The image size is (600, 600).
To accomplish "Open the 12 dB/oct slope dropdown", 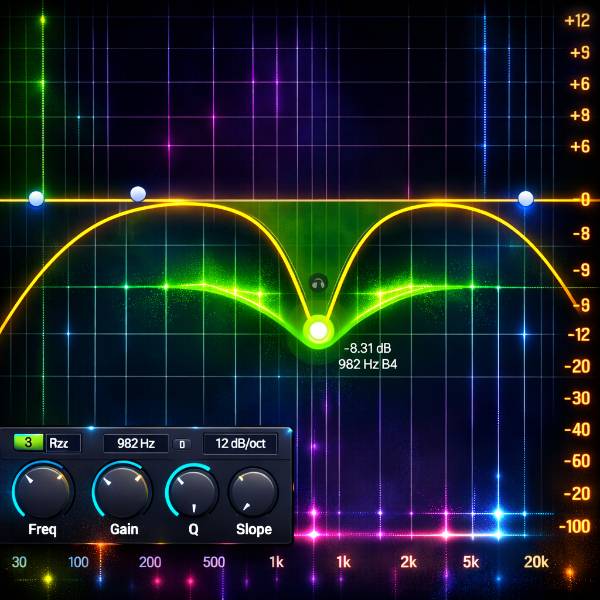I will click(240, 443).
